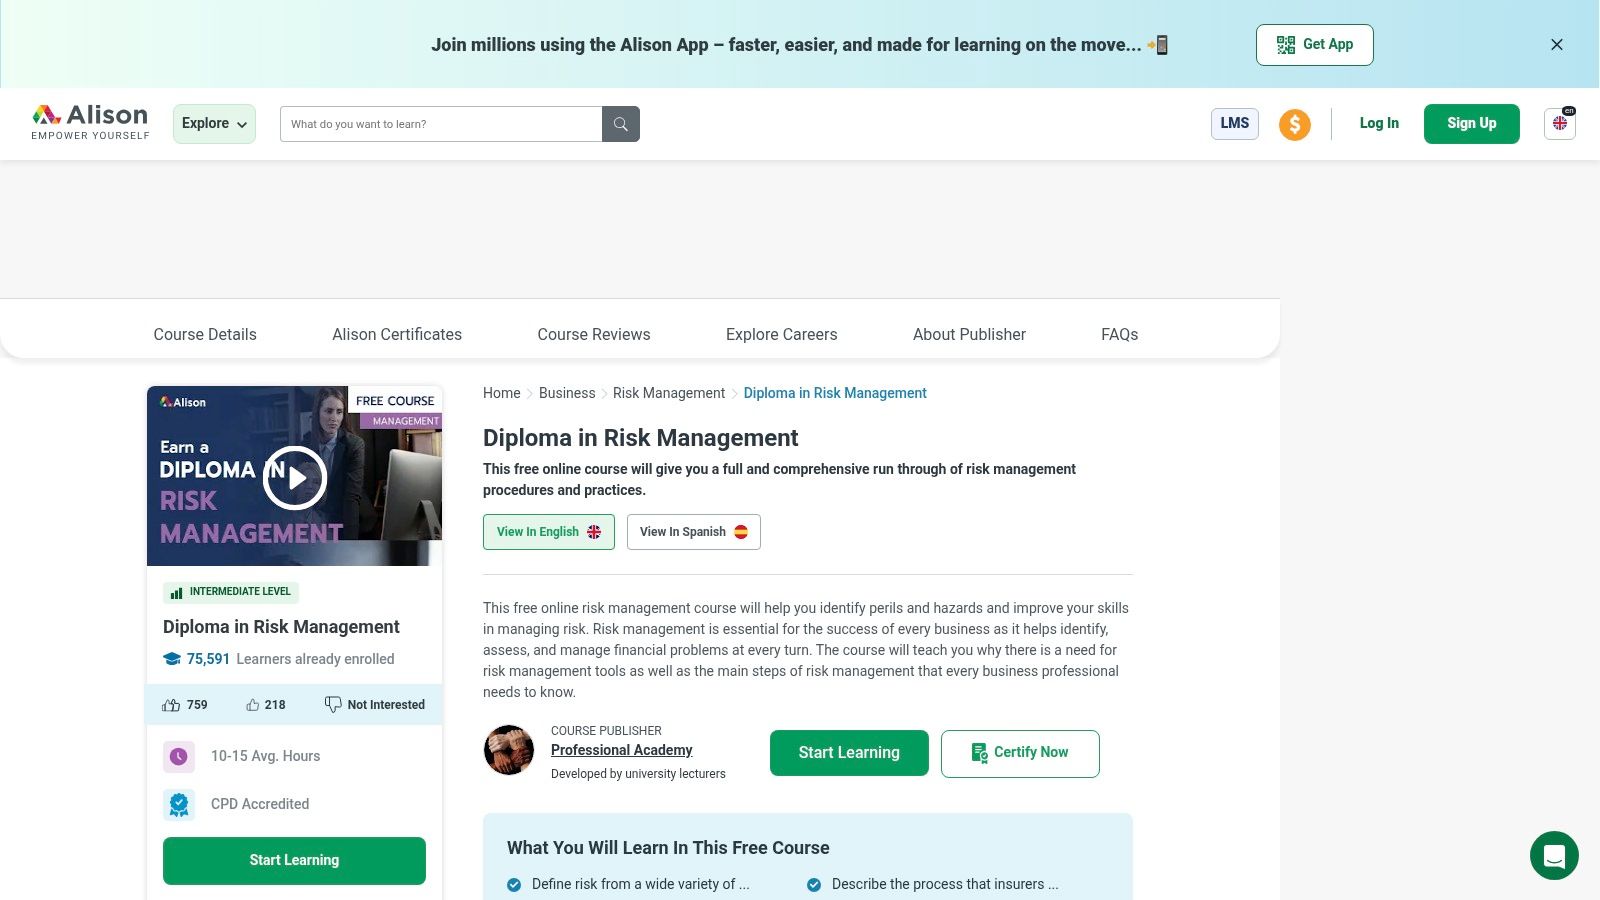Click the Sign Up button

click(1472, 124)
